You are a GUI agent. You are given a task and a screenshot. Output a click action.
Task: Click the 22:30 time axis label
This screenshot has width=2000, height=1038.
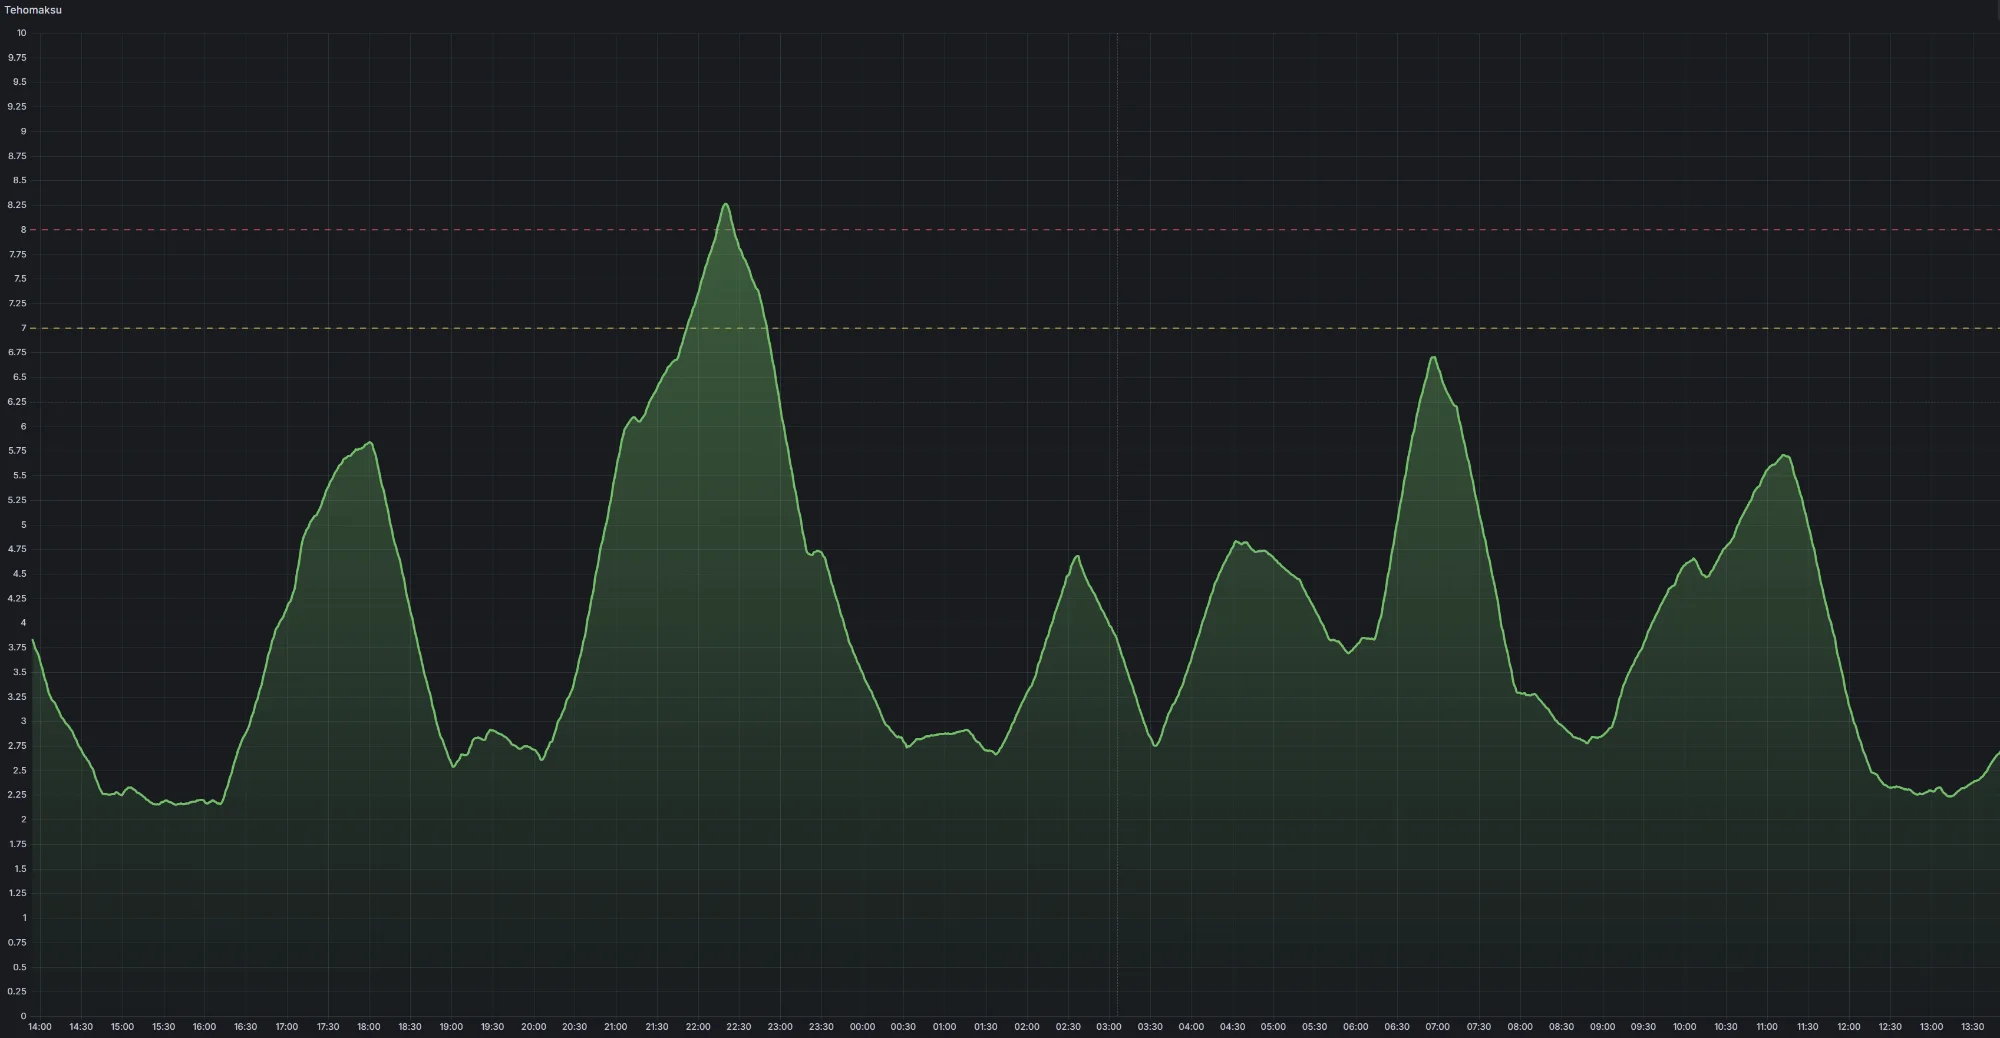click(x=739, y=1027)
